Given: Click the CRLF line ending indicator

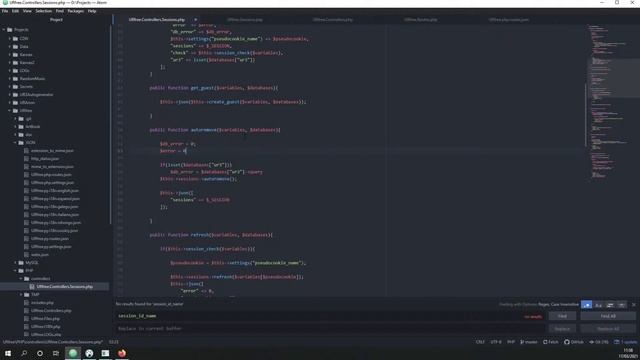Looking at the screenshot, I should click(x=480, y=342).
